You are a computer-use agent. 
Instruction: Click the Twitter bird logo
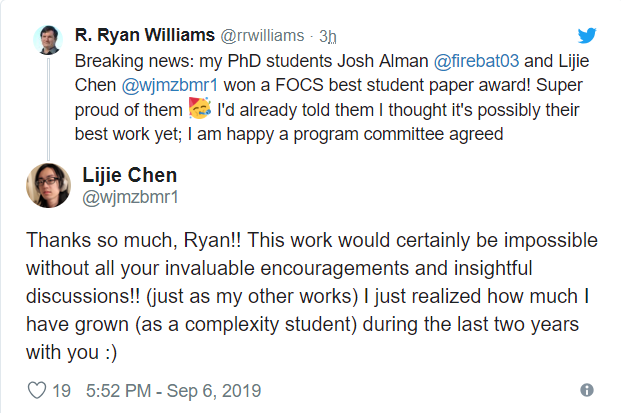pyautogui.click(x=587, y=36)
